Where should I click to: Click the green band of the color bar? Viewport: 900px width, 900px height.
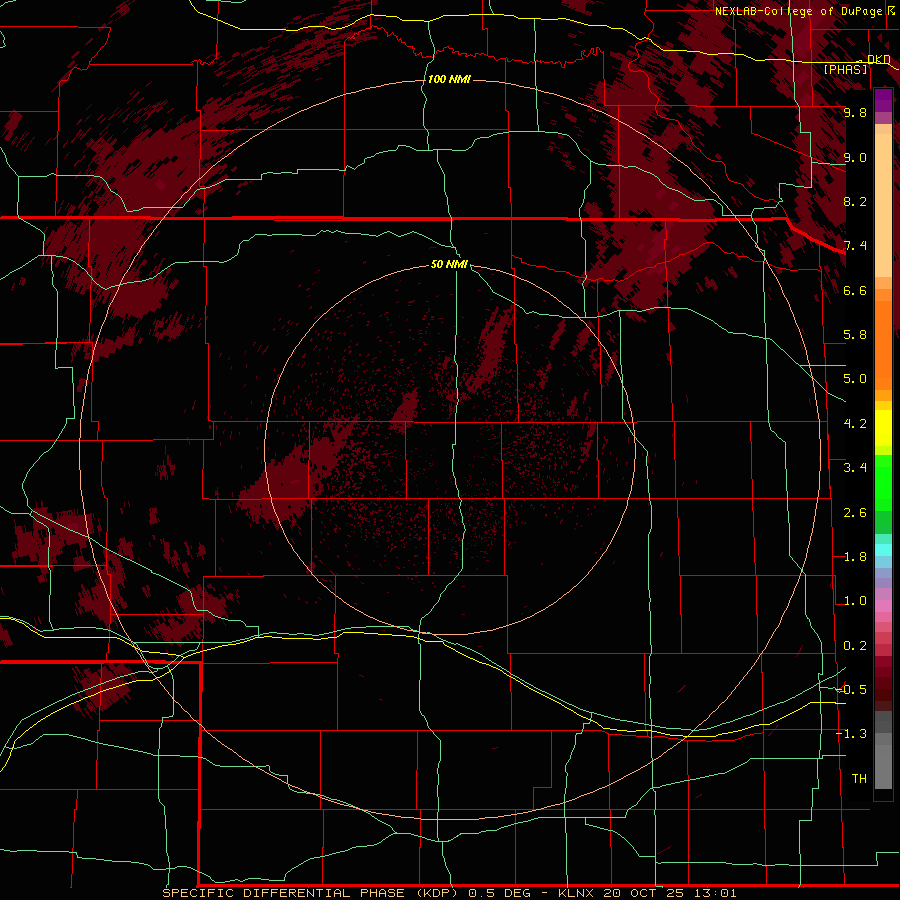click(x=883, y=485)
